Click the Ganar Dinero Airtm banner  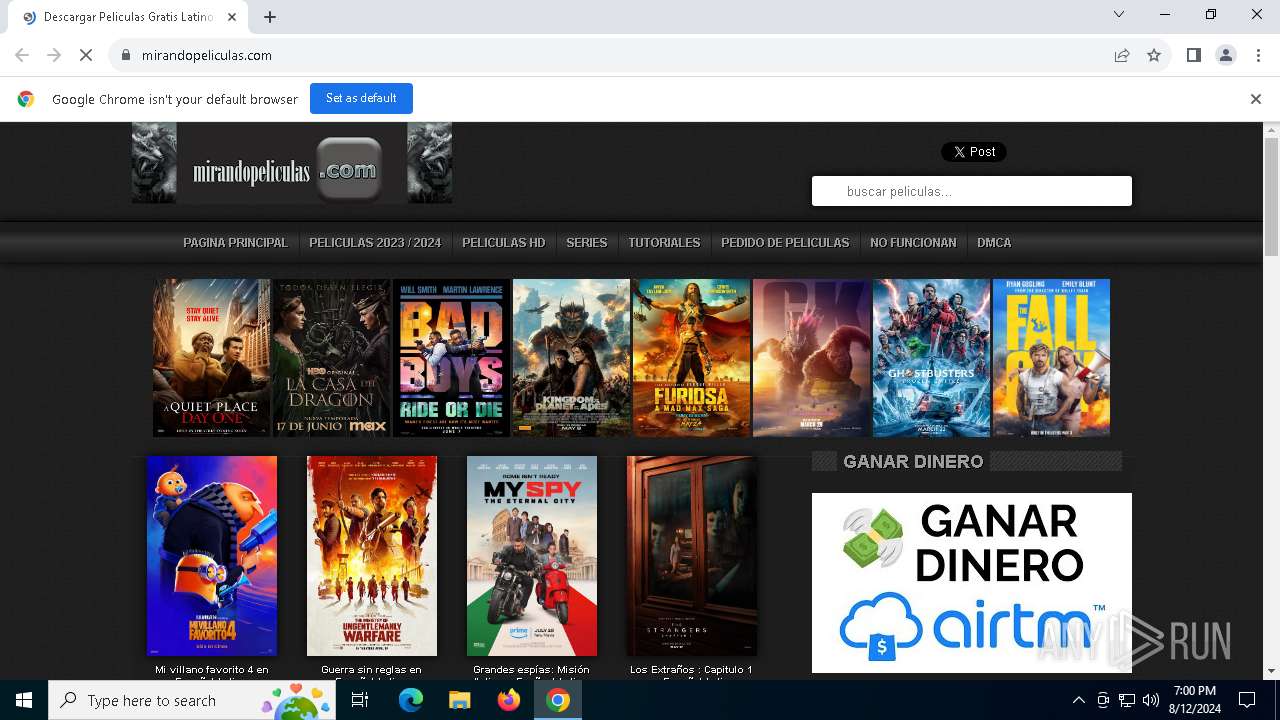coord(972,583)
